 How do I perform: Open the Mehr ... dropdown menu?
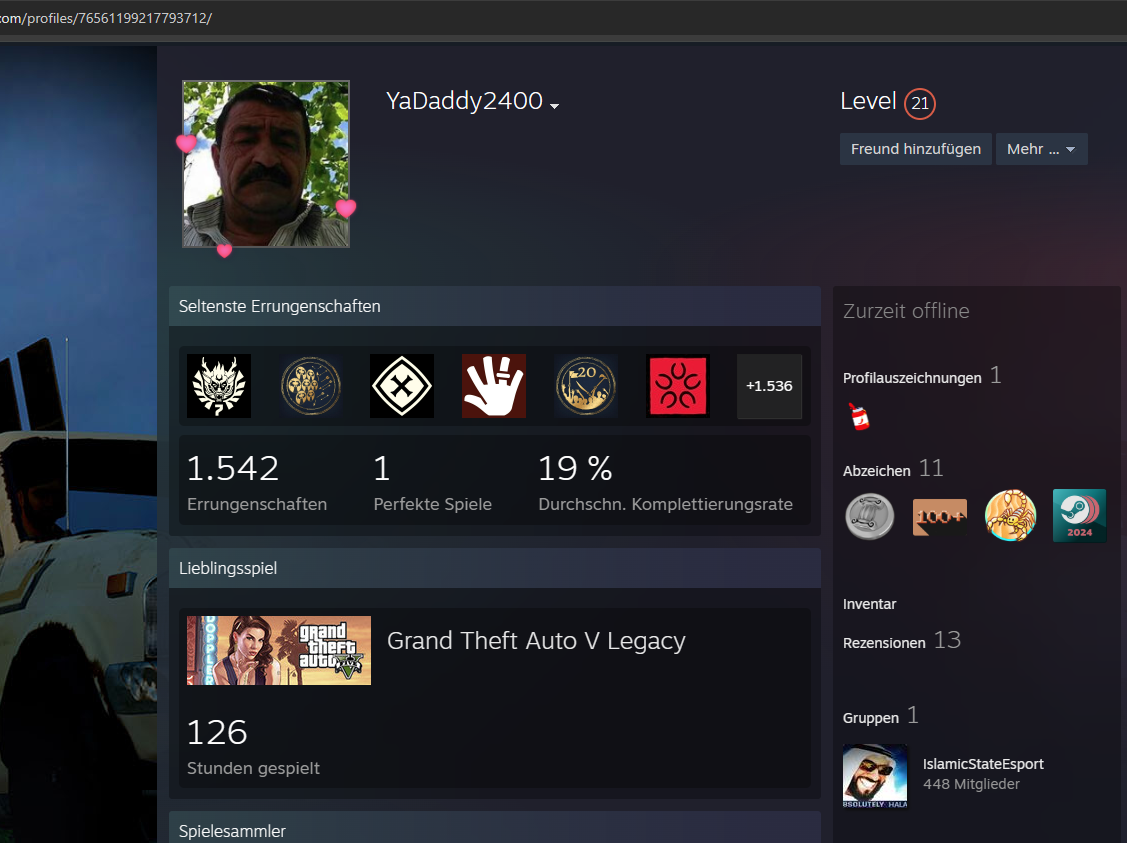(1041, 149)
